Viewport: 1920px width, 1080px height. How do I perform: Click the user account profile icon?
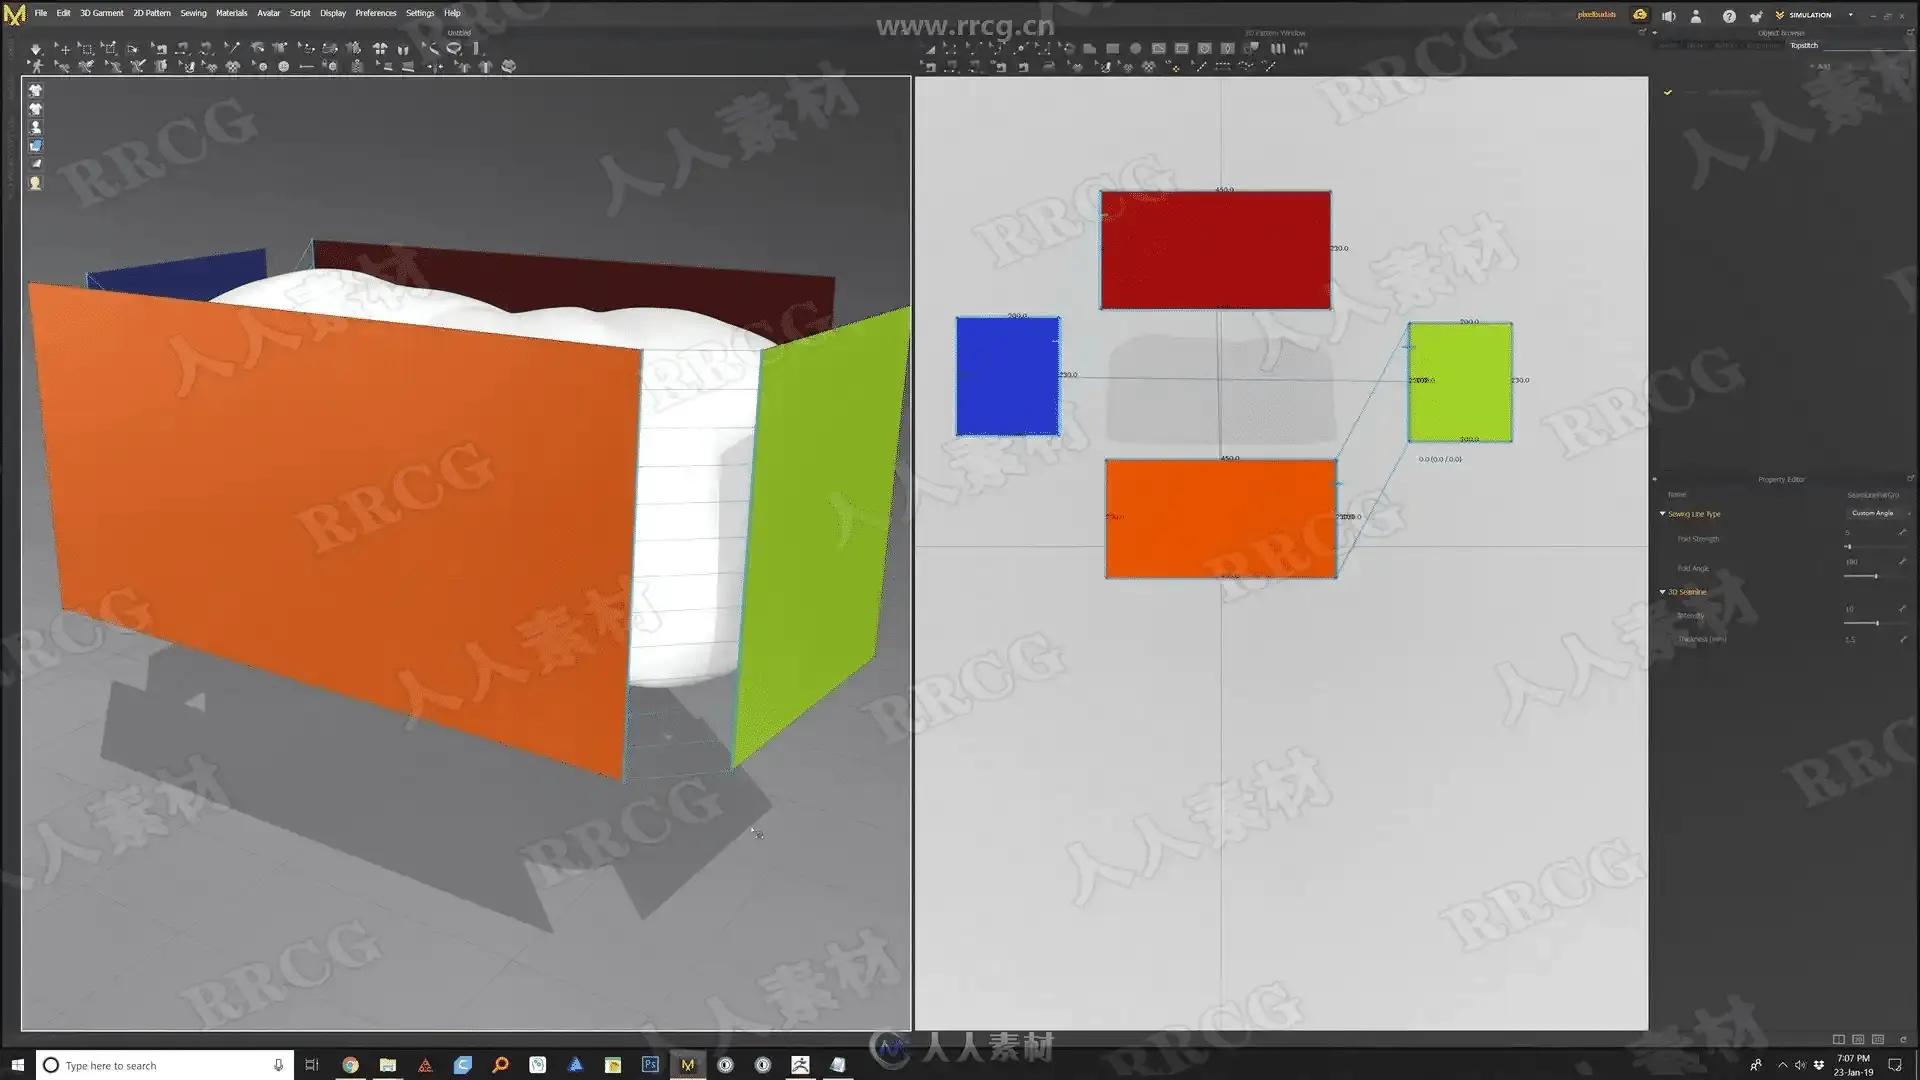(x=1696, y=16)
